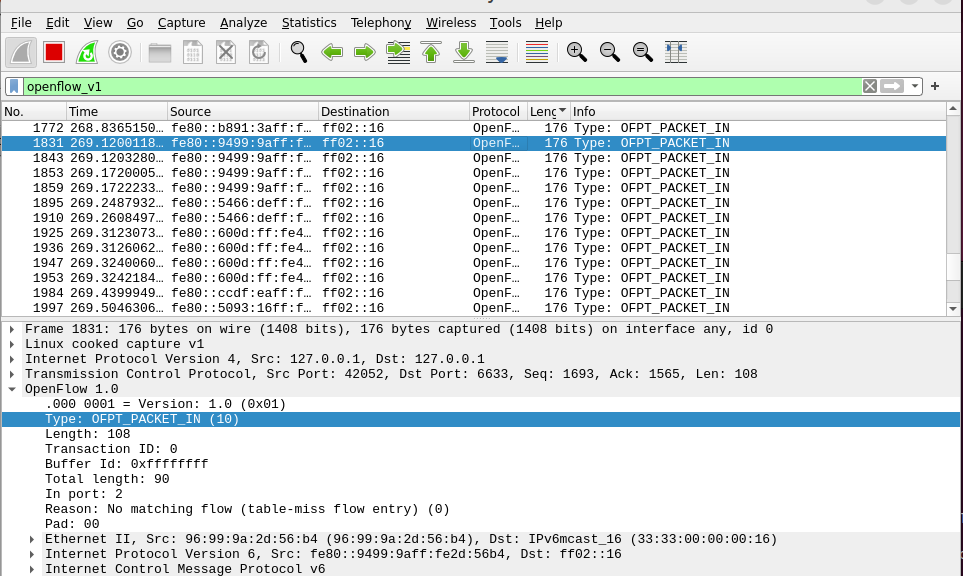Expand Transmission Control Protocol details
963x576 pixels.
point(12,375)
